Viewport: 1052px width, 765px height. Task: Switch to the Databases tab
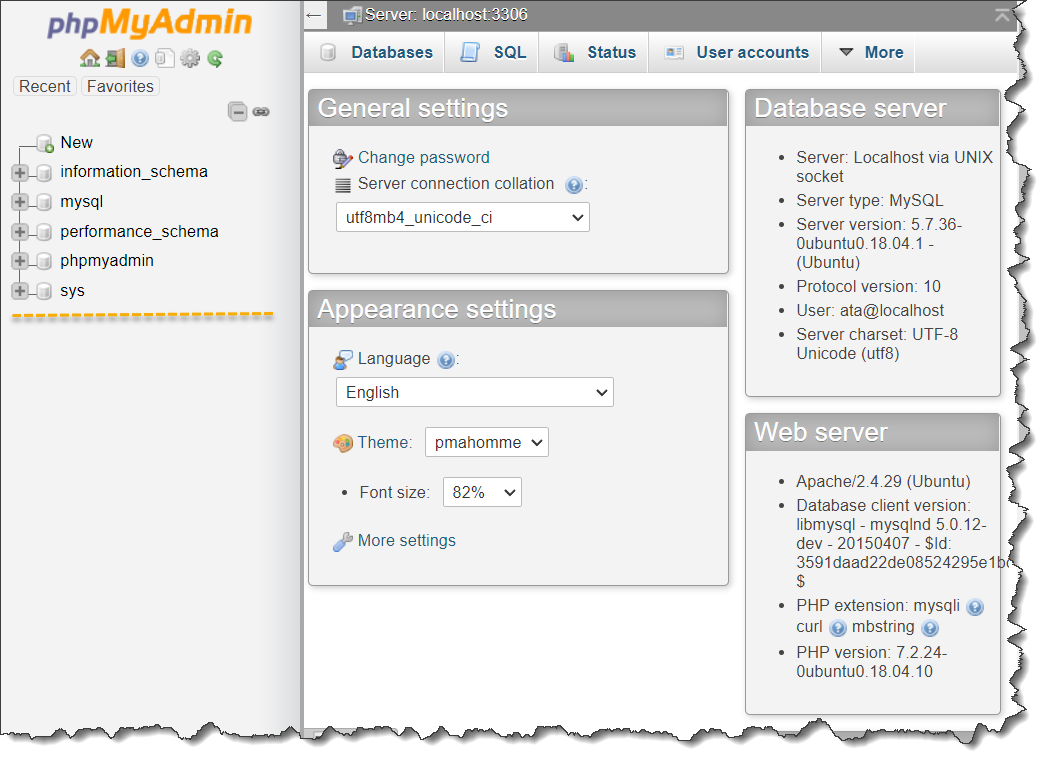pos(376,52)
